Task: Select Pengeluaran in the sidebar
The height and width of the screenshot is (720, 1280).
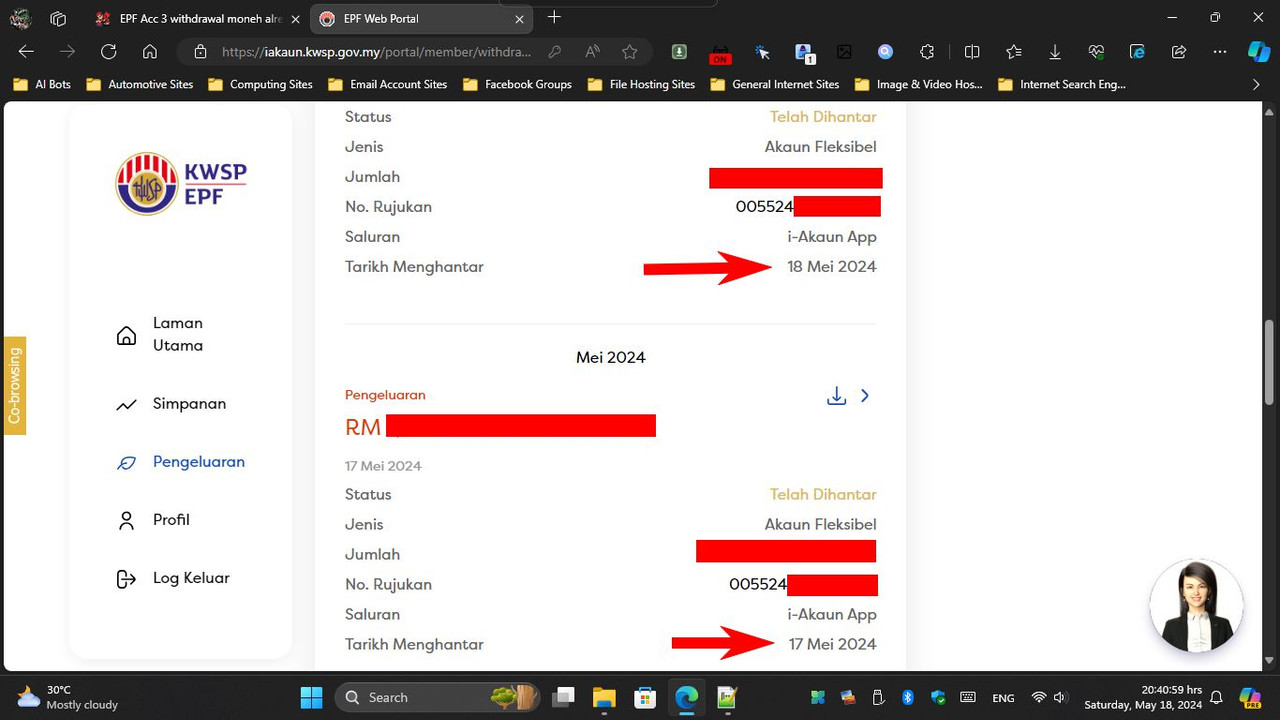Action: pyautogui.click(x=181, y=462)
